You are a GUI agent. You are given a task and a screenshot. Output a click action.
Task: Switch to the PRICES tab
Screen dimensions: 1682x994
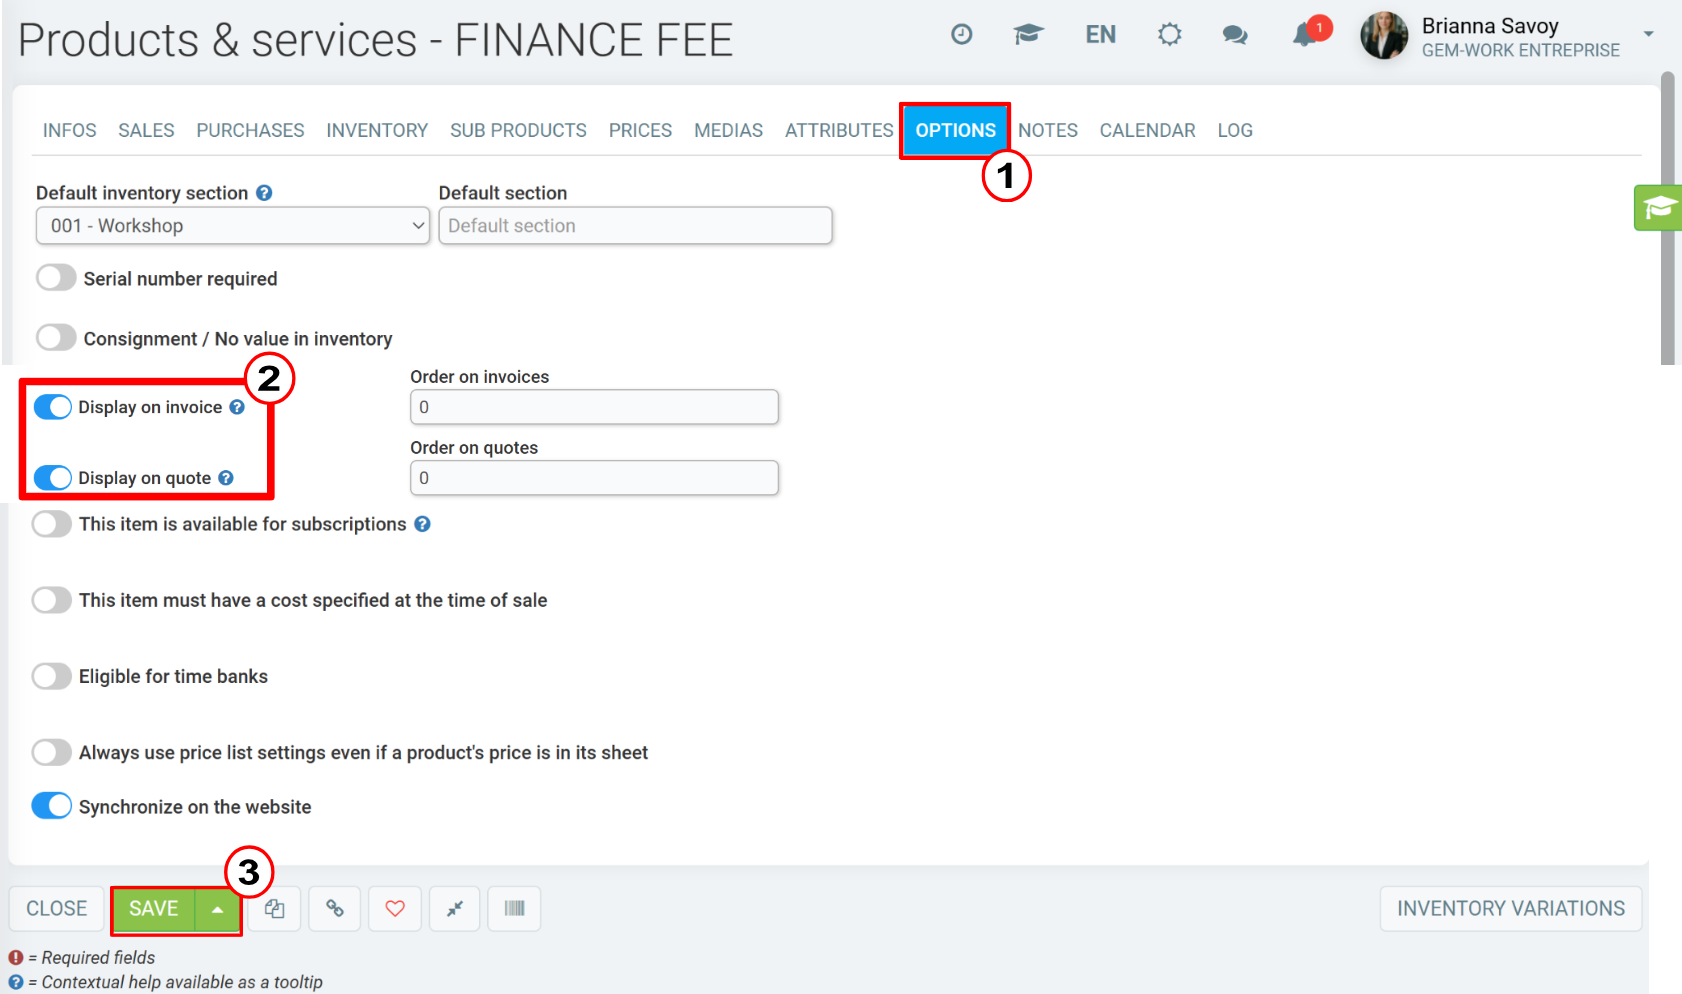(x=640, y=130)
